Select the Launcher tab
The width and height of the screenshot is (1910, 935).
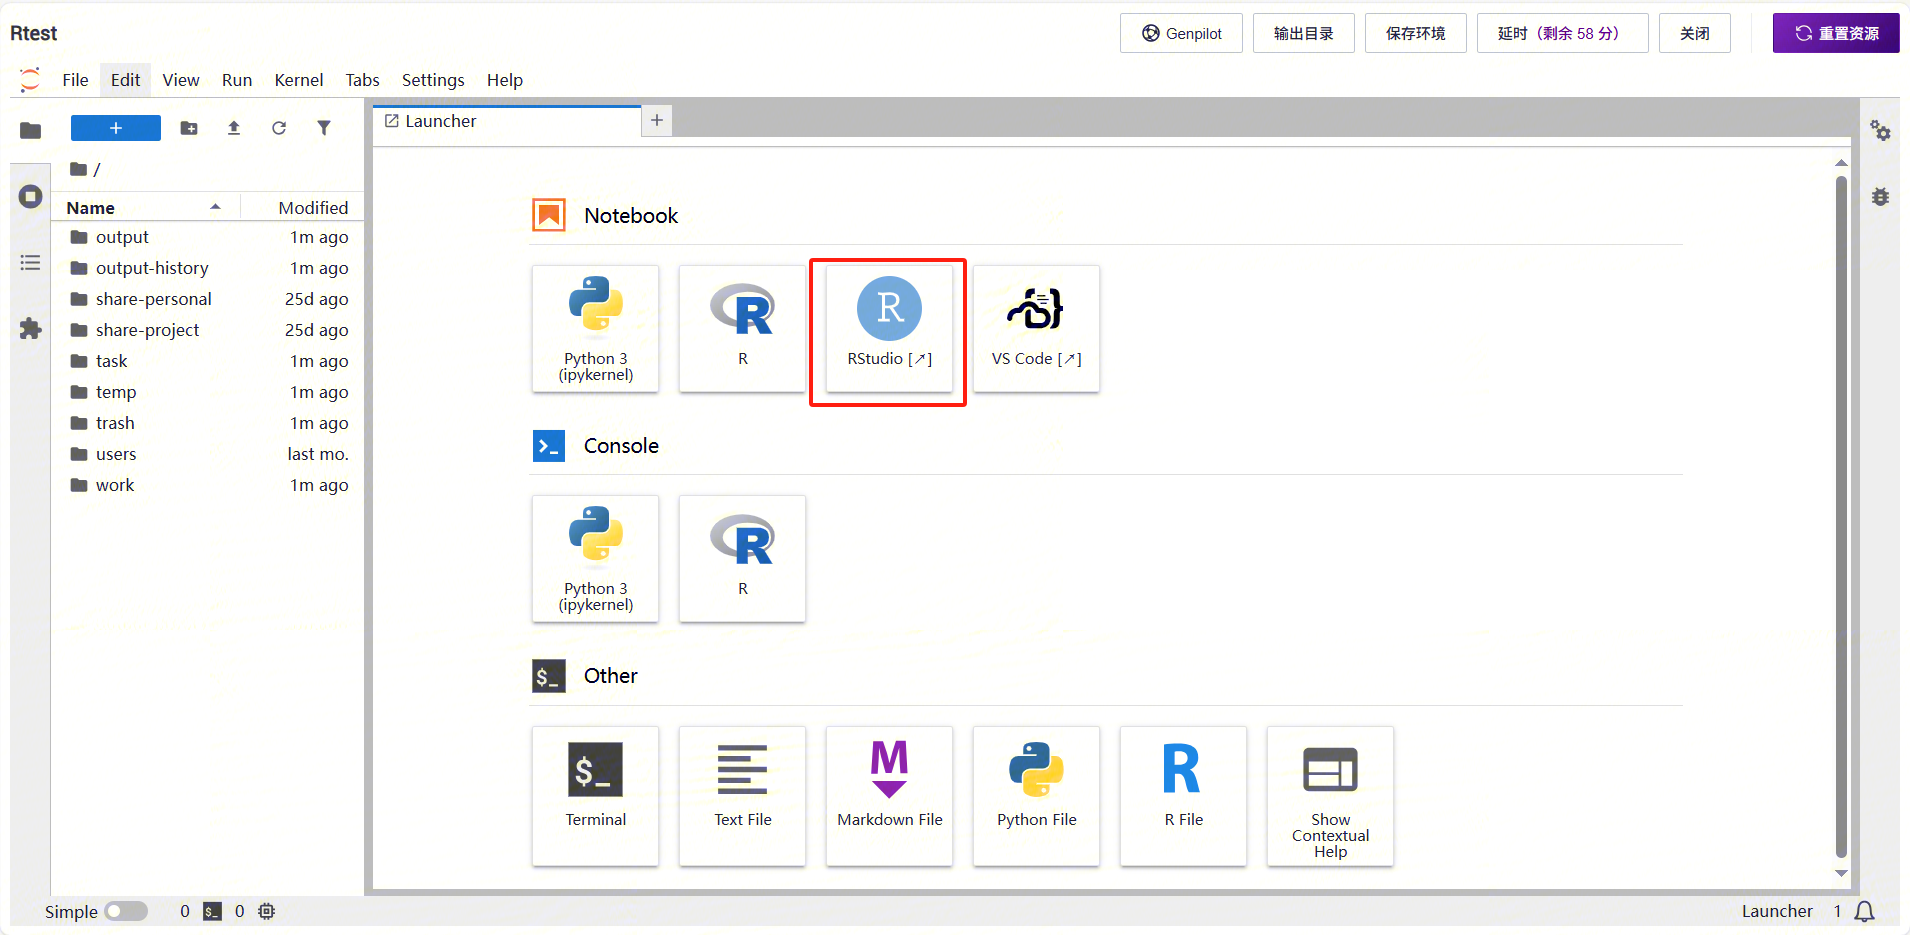click(x=506, y=121)
